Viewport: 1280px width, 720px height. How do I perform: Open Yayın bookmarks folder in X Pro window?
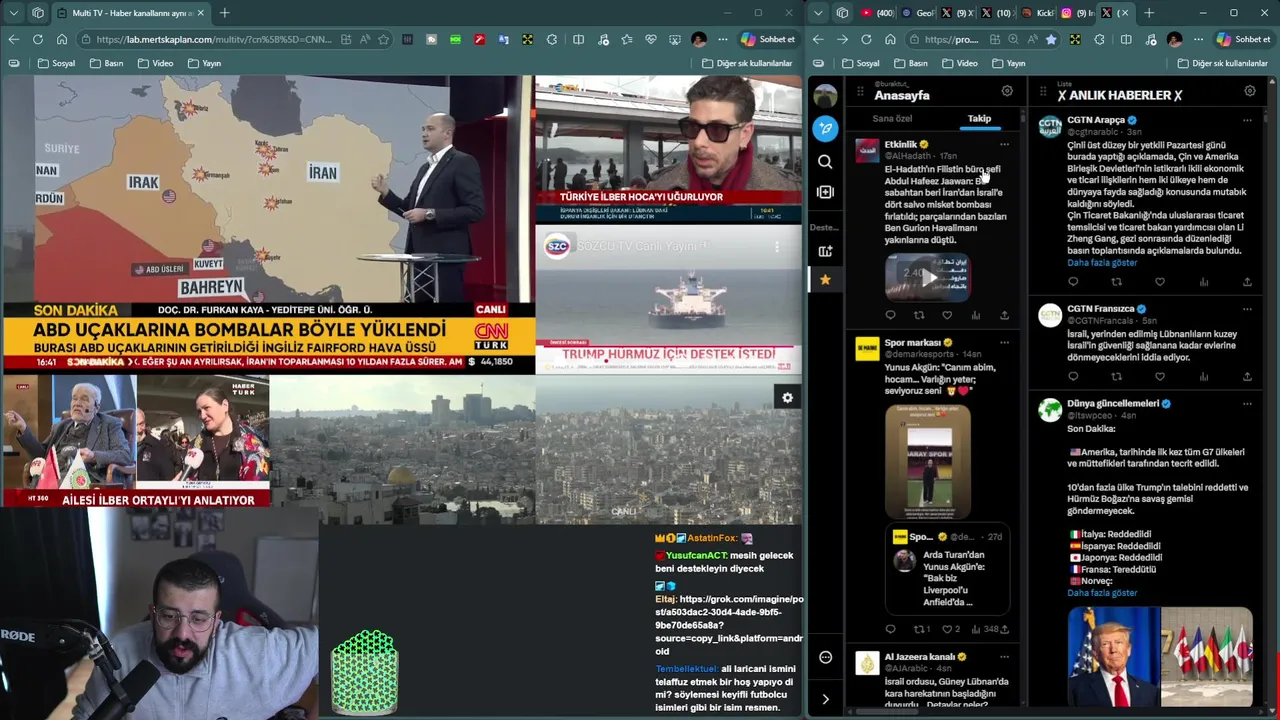[x=1007, y=63]
